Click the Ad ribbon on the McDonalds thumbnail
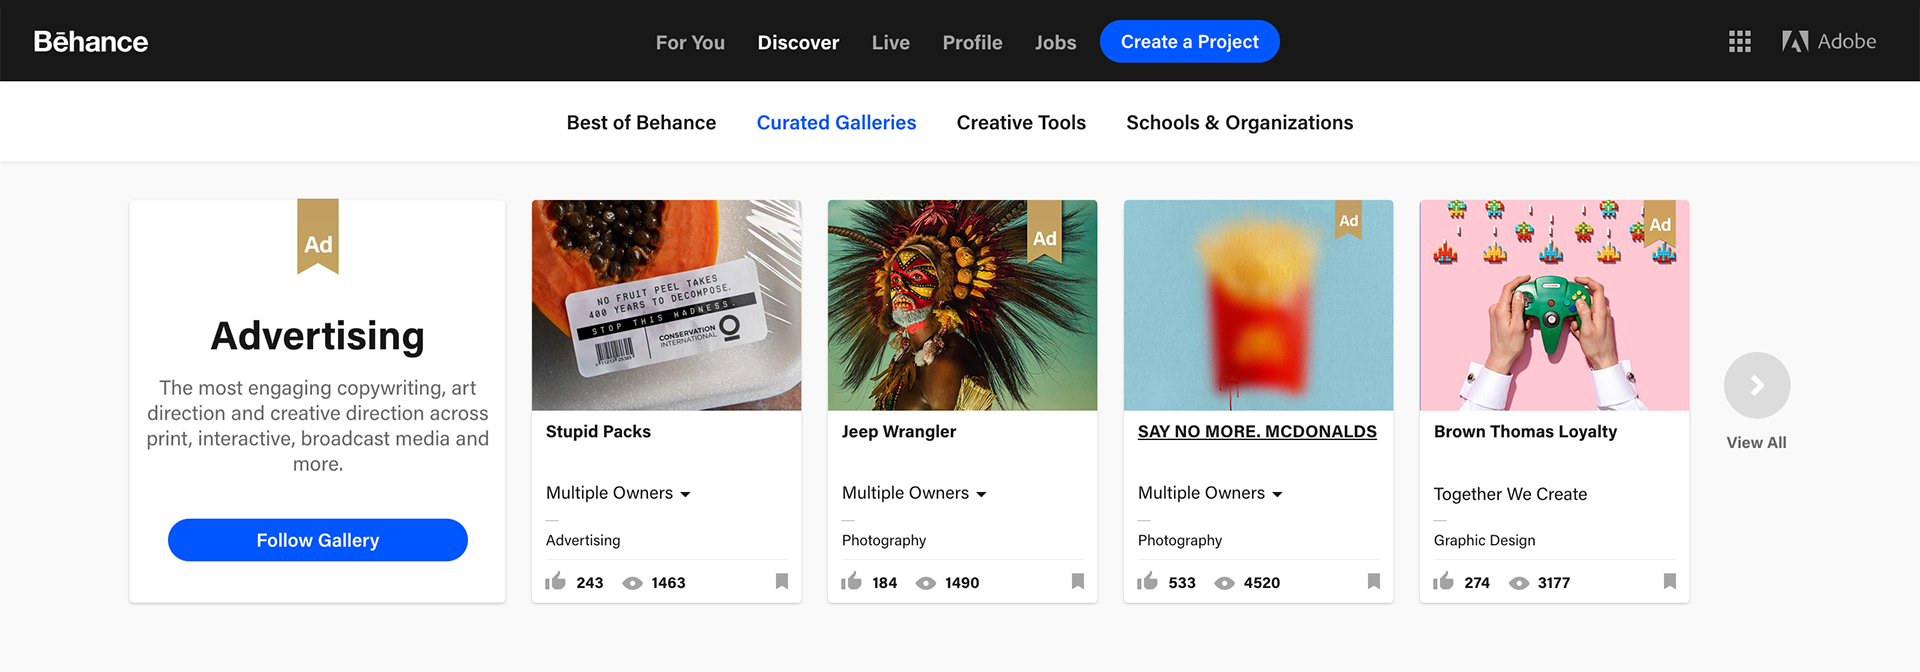This screenshot has width=1920, height=672. coord(1349,219)
